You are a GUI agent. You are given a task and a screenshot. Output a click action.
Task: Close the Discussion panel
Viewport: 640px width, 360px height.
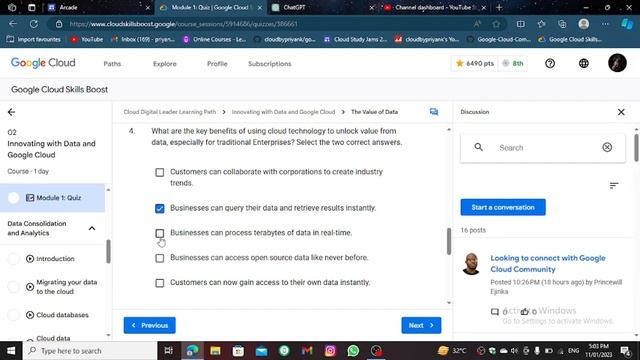(621, 112)
